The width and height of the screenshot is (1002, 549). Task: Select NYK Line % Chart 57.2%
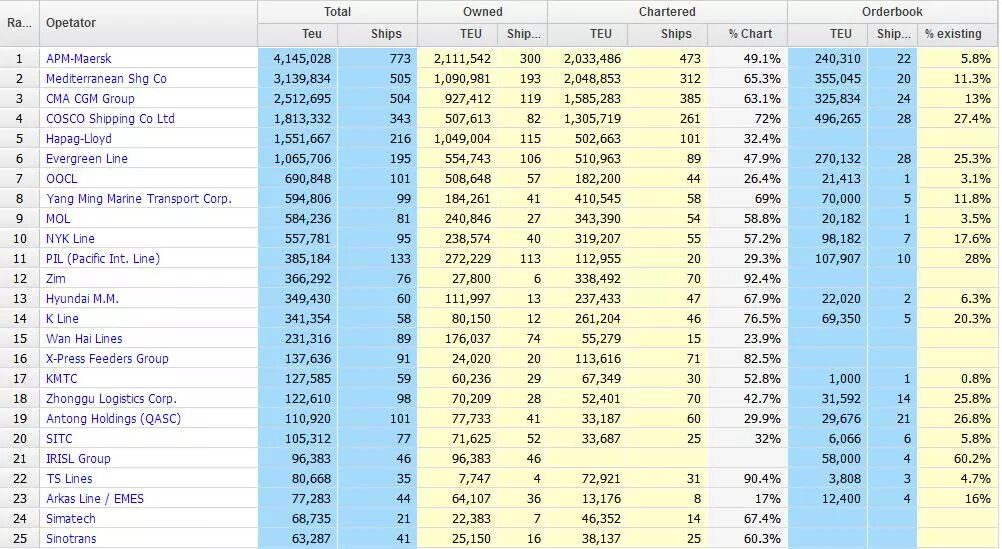point(762,238)
